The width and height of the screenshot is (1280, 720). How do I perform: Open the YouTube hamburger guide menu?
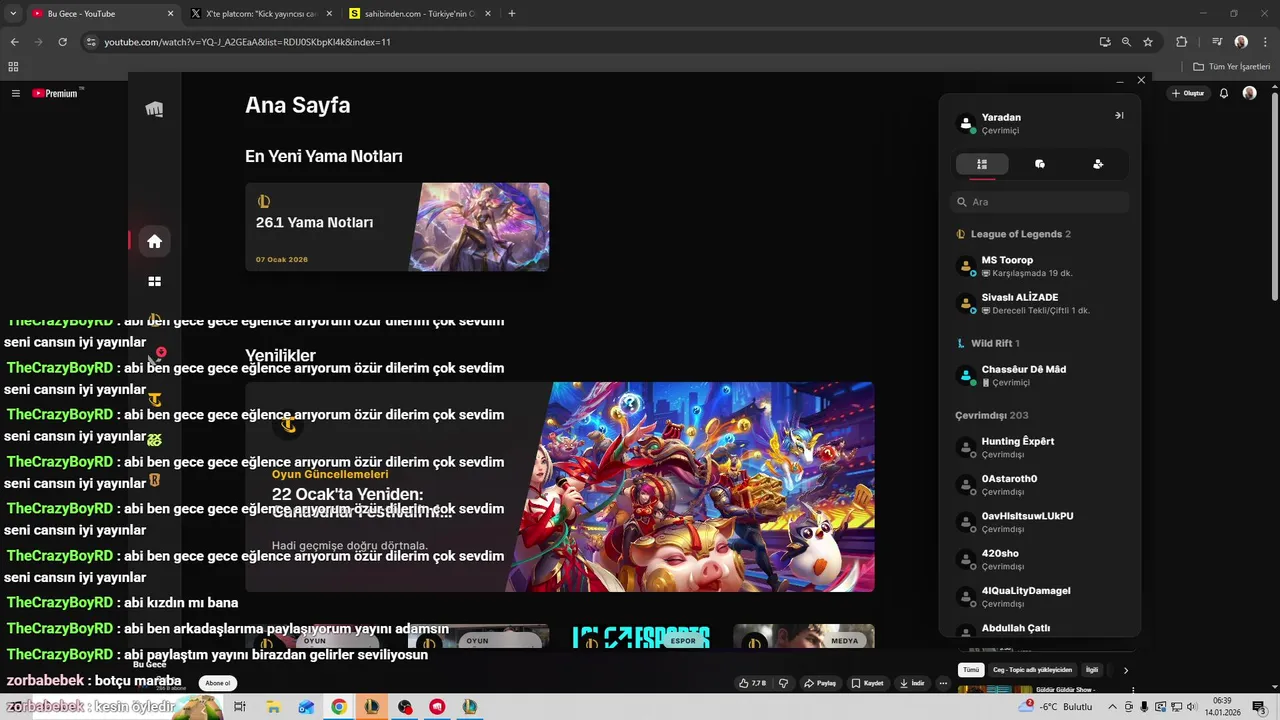16,93
